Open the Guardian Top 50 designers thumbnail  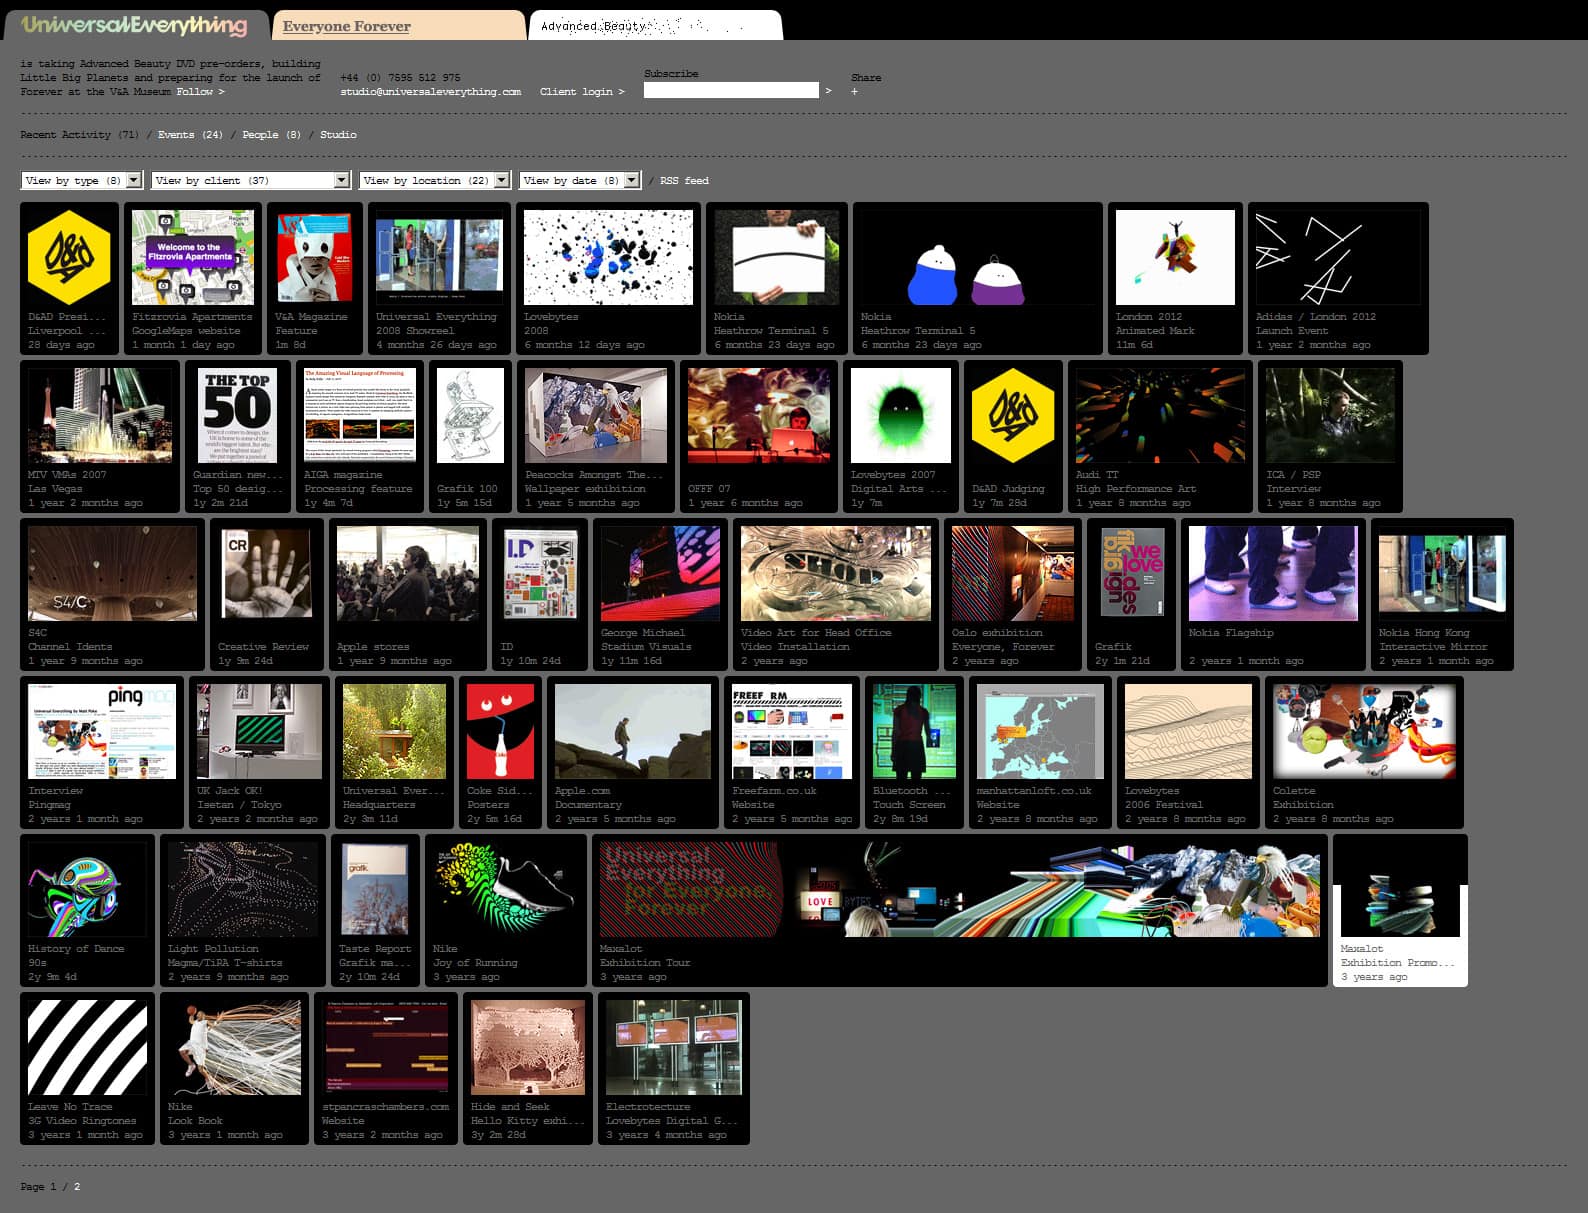237,415
